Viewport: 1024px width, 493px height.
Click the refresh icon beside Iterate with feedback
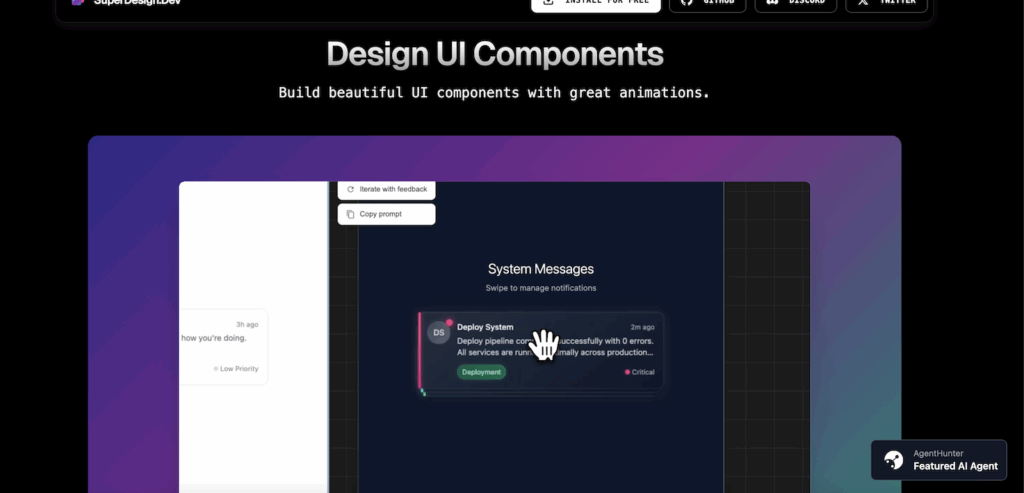click(x=350, y=189)
